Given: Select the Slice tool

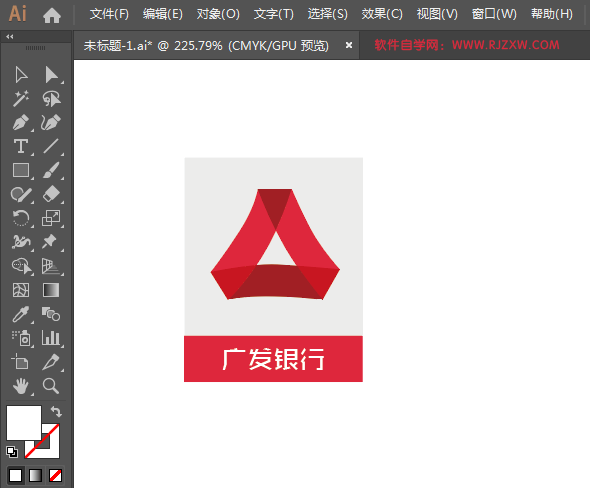Looking at the screenshot, I should tap(51, 362).
